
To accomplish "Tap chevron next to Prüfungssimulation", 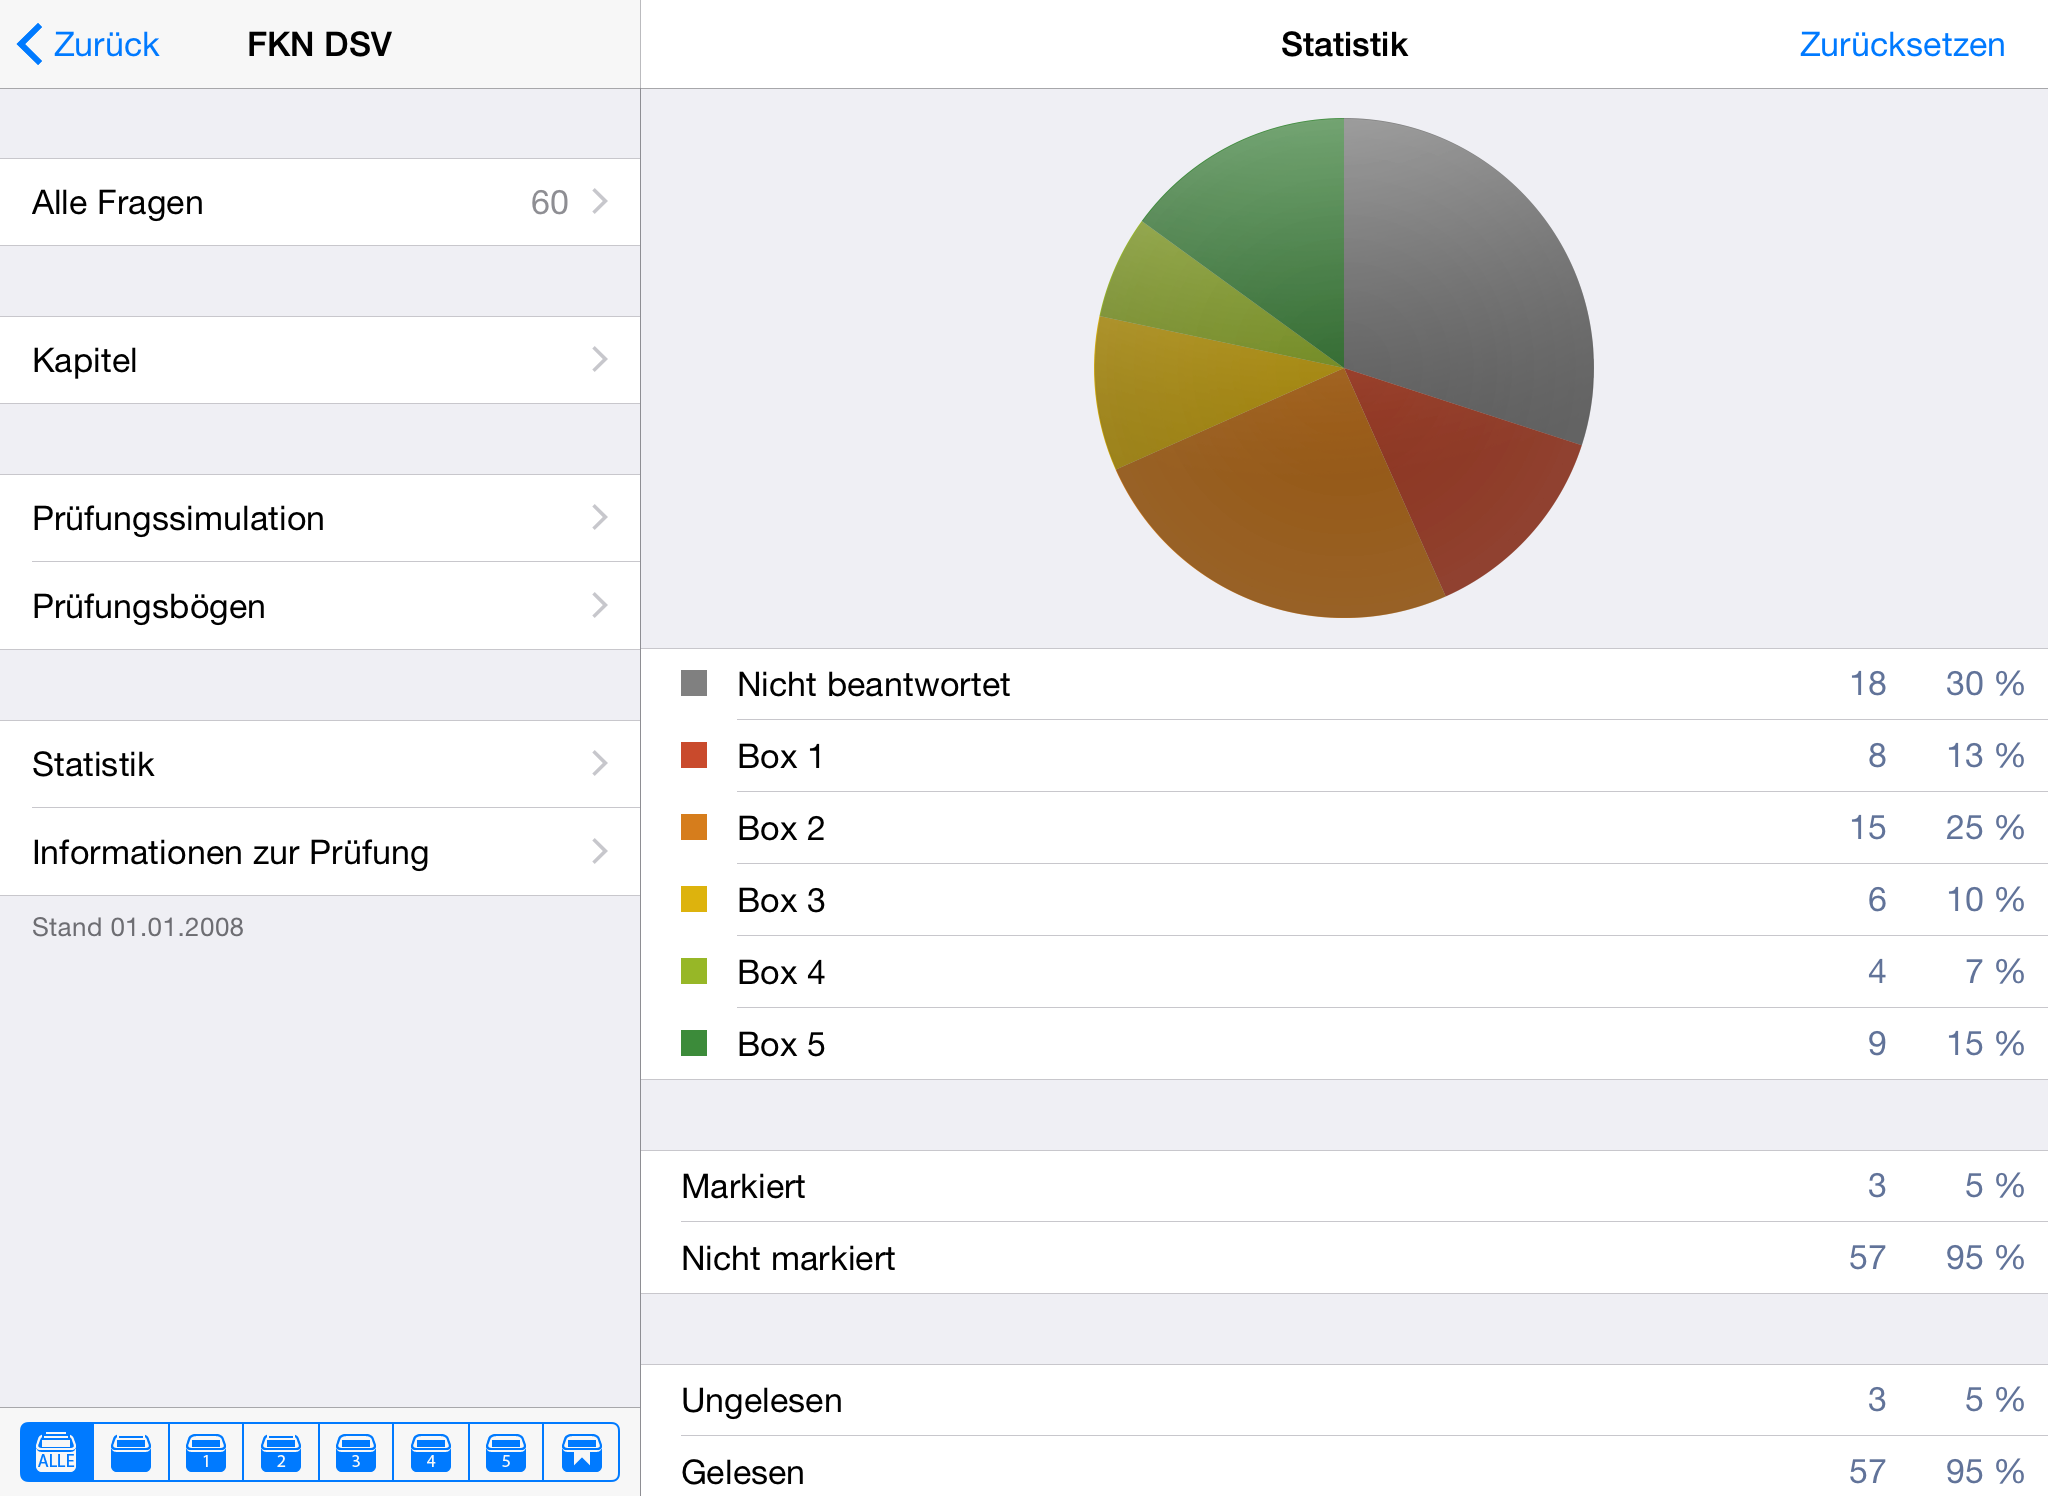I will pos(600,518).
